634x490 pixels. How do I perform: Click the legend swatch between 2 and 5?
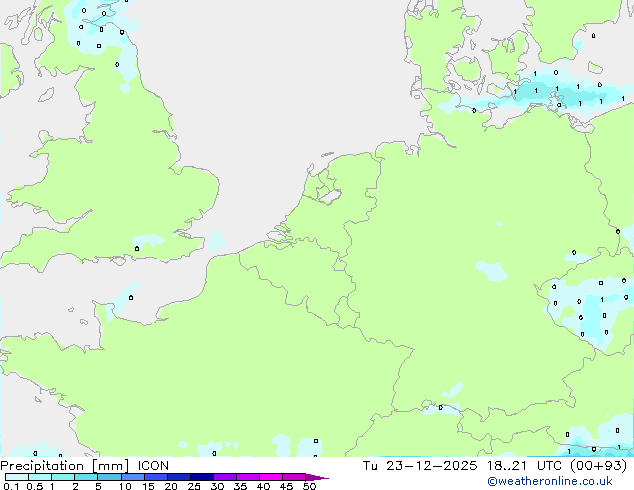[x=87, y=477]
